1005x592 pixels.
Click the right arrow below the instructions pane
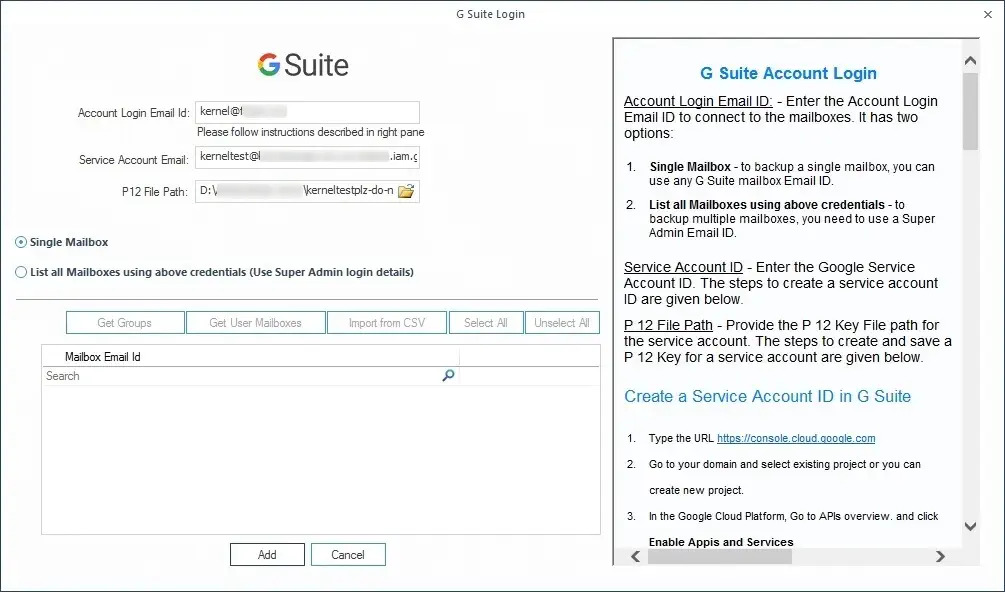click(x=940, y=557)
